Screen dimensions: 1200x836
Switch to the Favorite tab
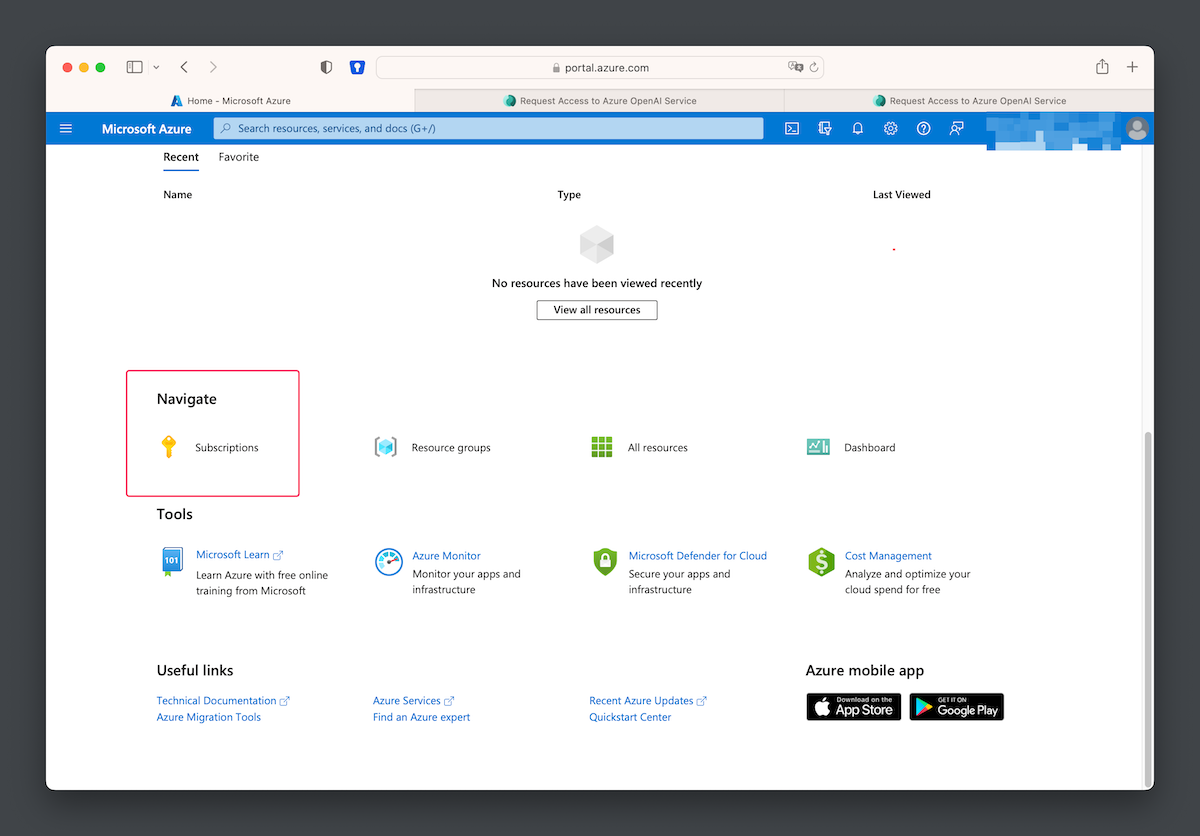coord(239,157)
